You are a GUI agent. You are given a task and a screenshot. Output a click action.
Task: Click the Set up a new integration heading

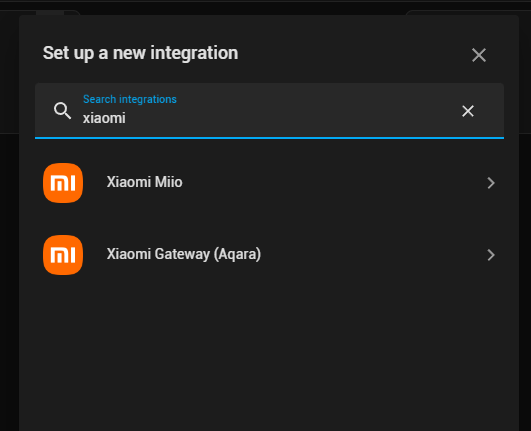[x=141, y=53]
